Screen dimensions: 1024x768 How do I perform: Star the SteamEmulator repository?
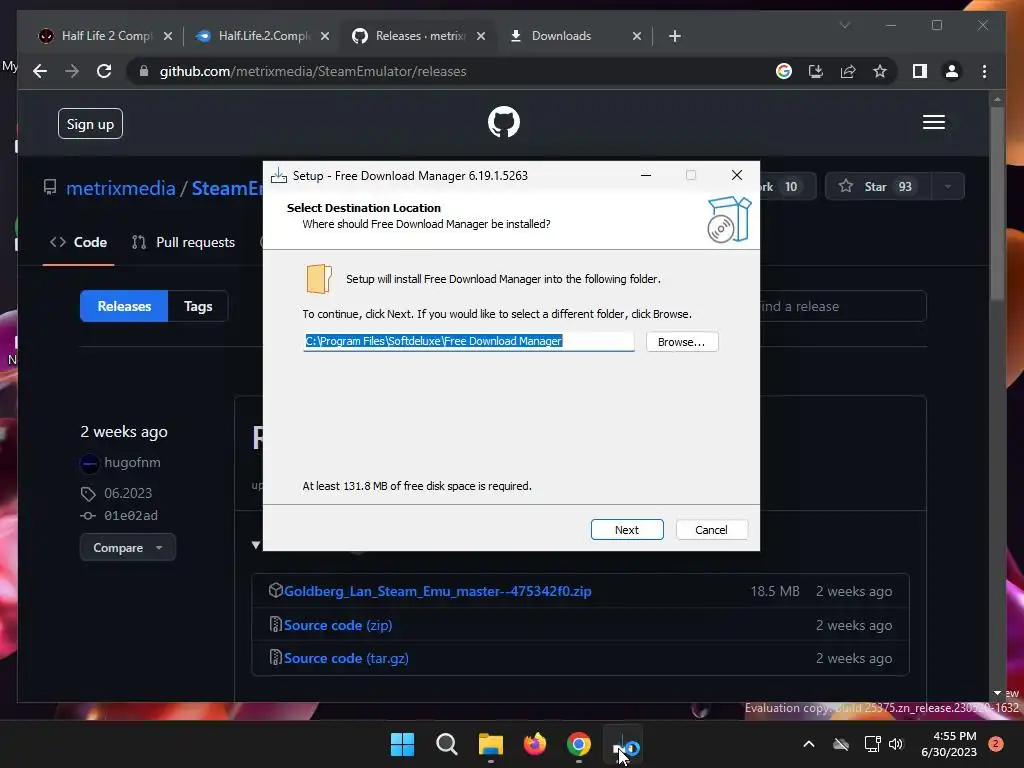[877, 187]
